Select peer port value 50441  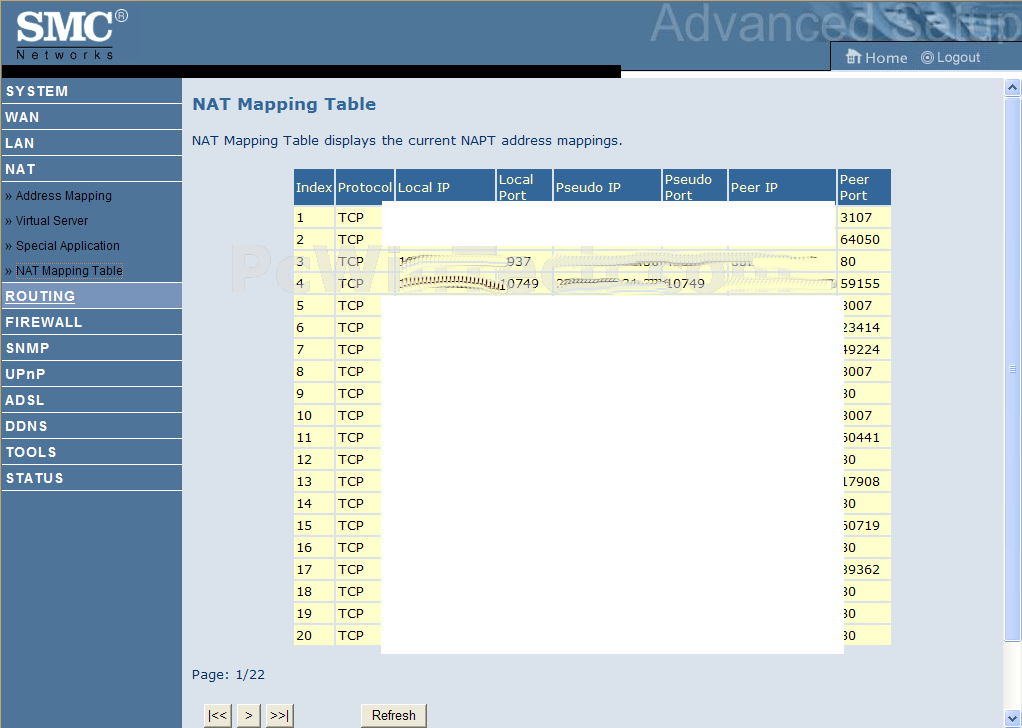[x=862, y=438]
